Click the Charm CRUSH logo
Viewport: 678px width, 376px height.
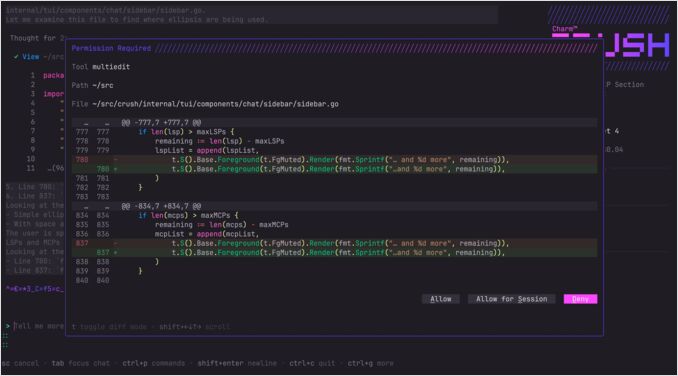click(x=610, y=42)
